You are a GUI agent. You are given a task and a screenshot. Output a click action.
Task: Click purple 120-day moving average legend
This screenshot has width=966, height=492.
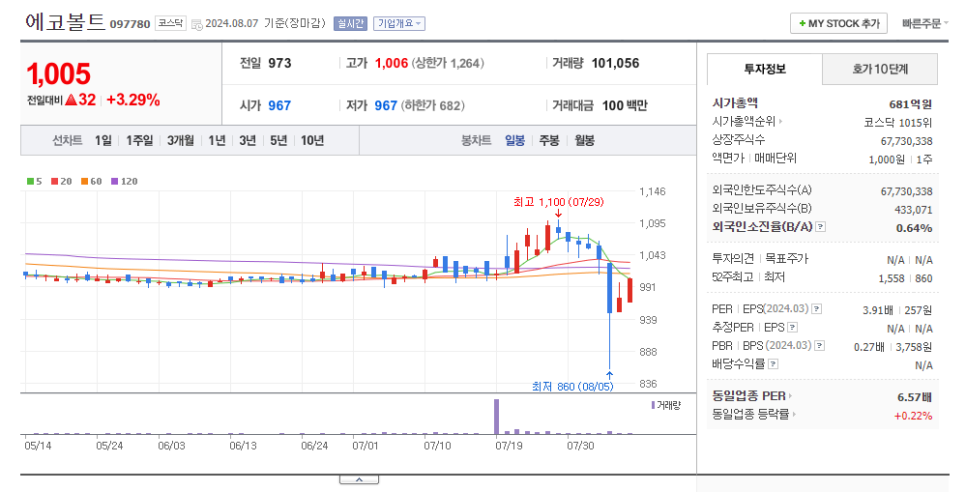tap(124, 181)
